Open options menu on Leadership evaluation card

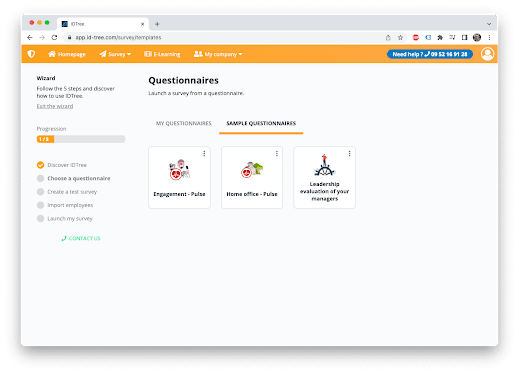(x=349, y=153)
